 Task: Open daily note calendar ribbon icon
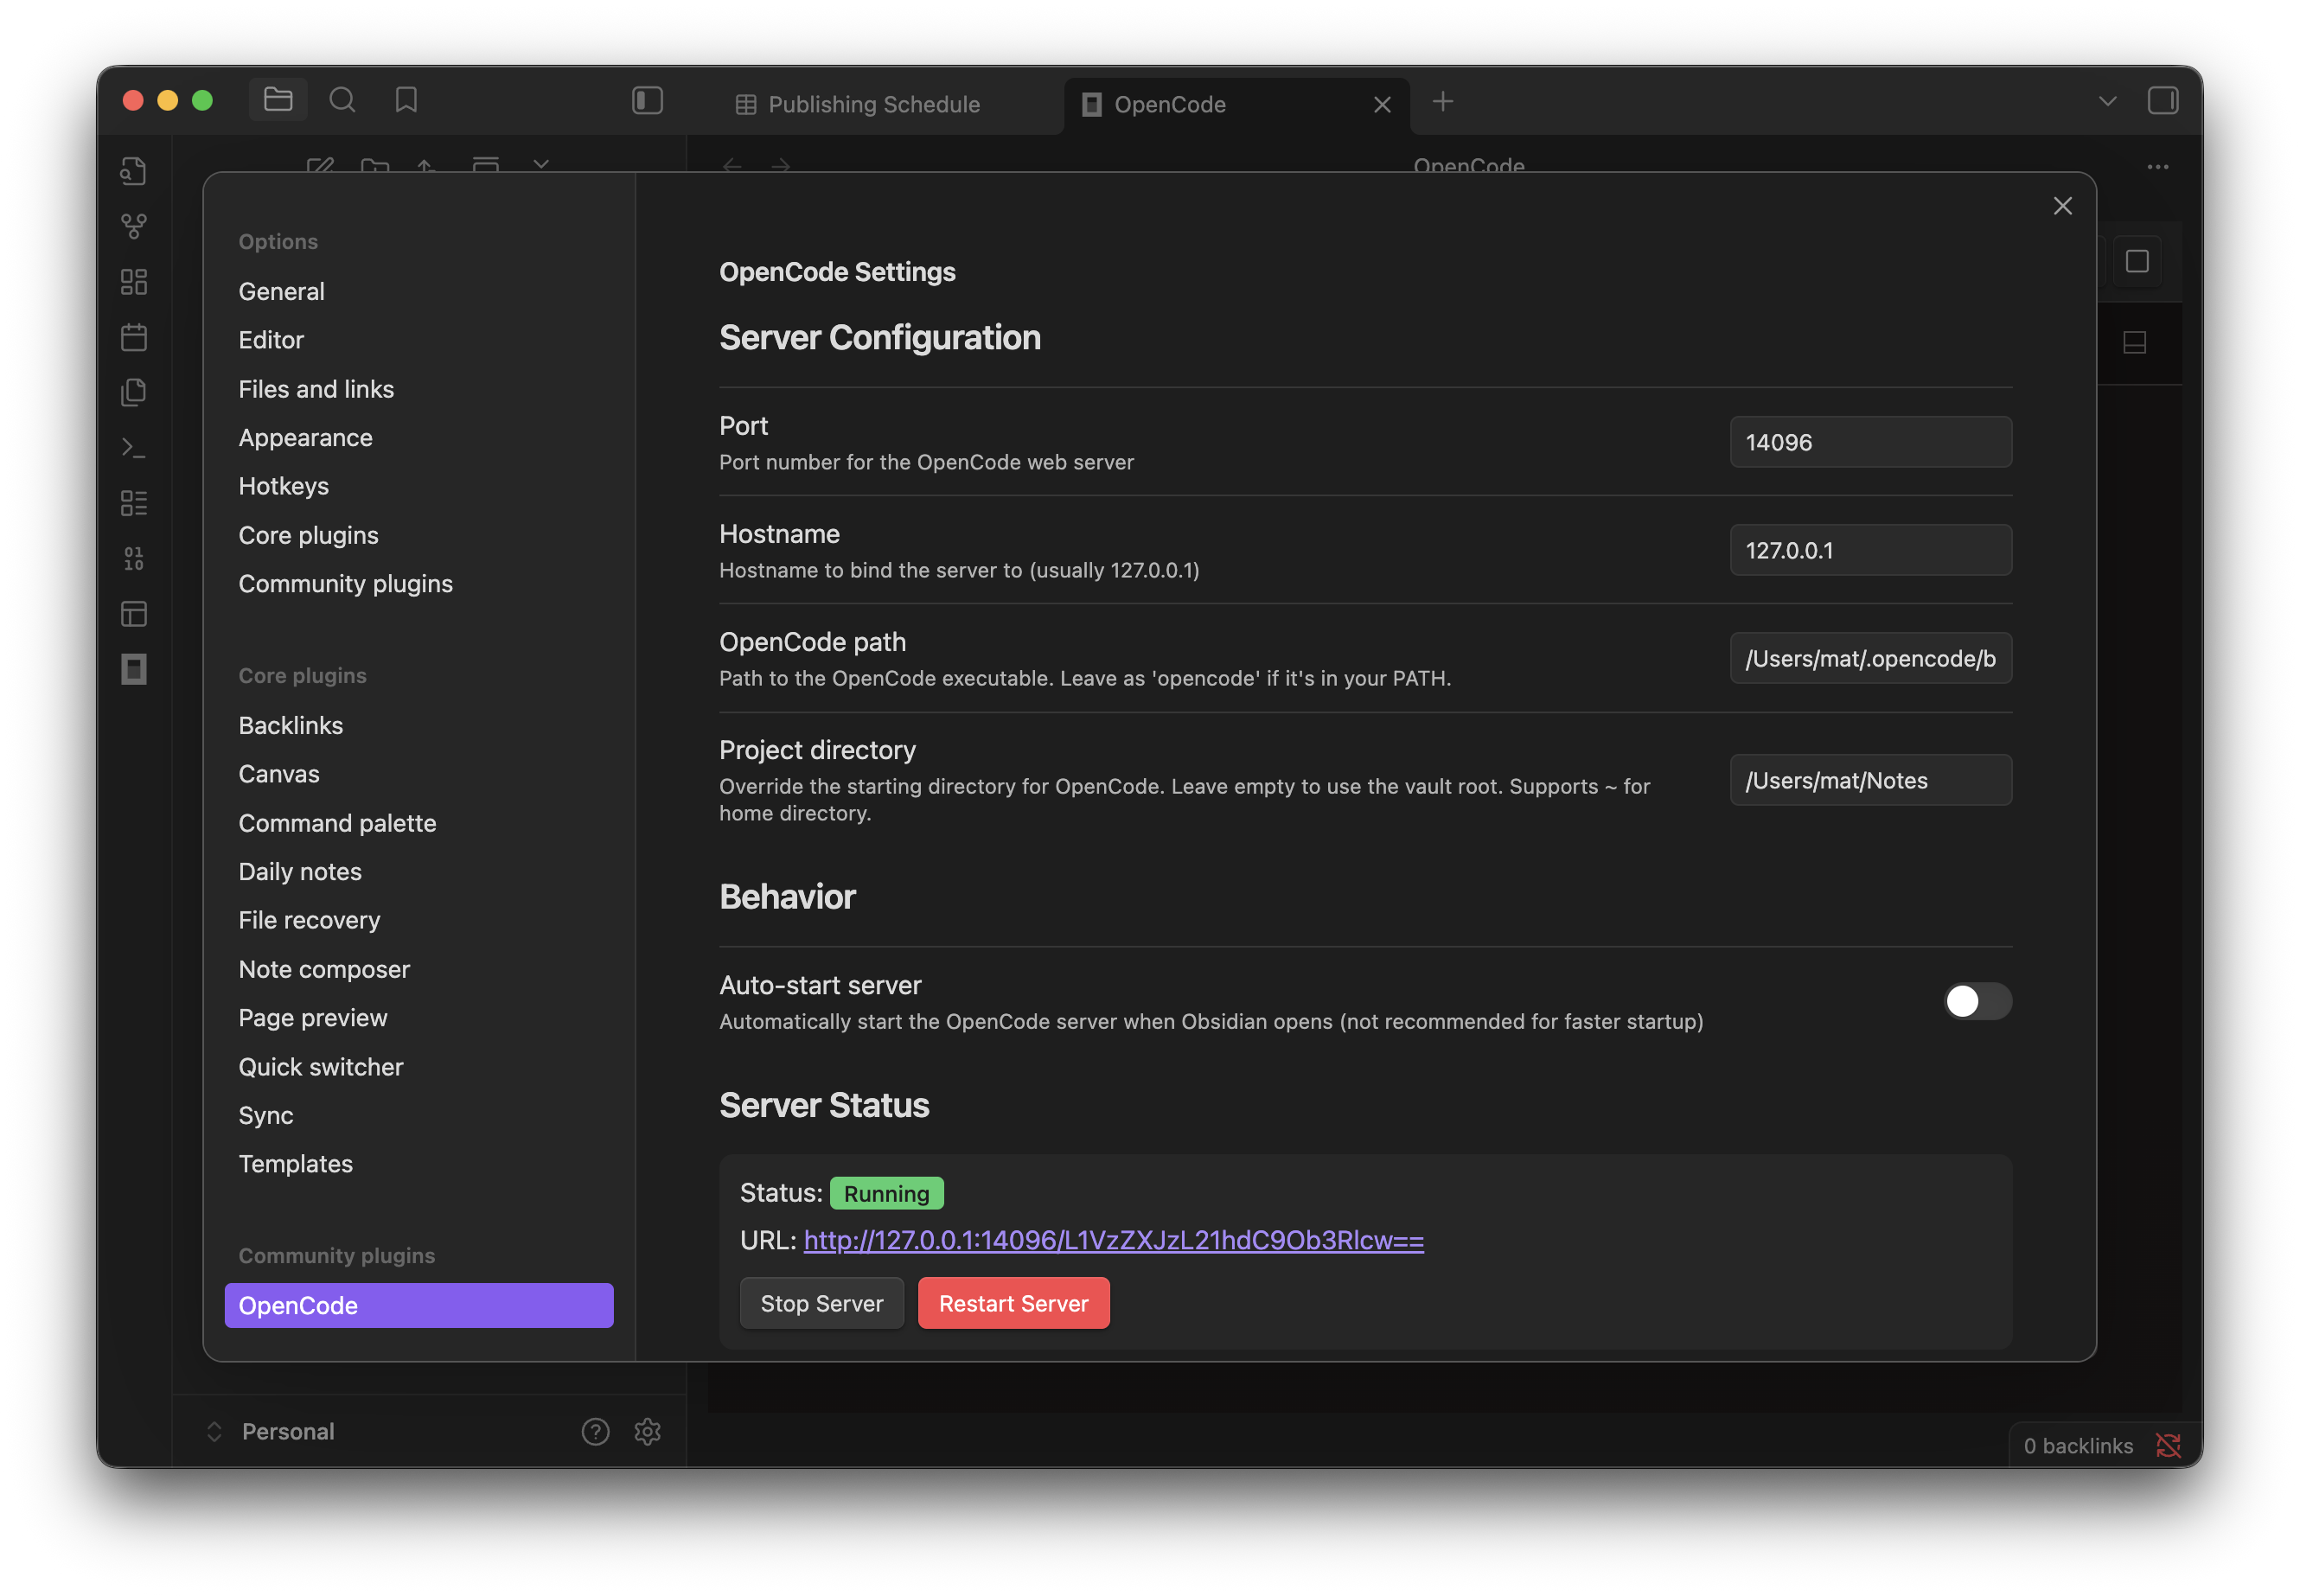134,337
